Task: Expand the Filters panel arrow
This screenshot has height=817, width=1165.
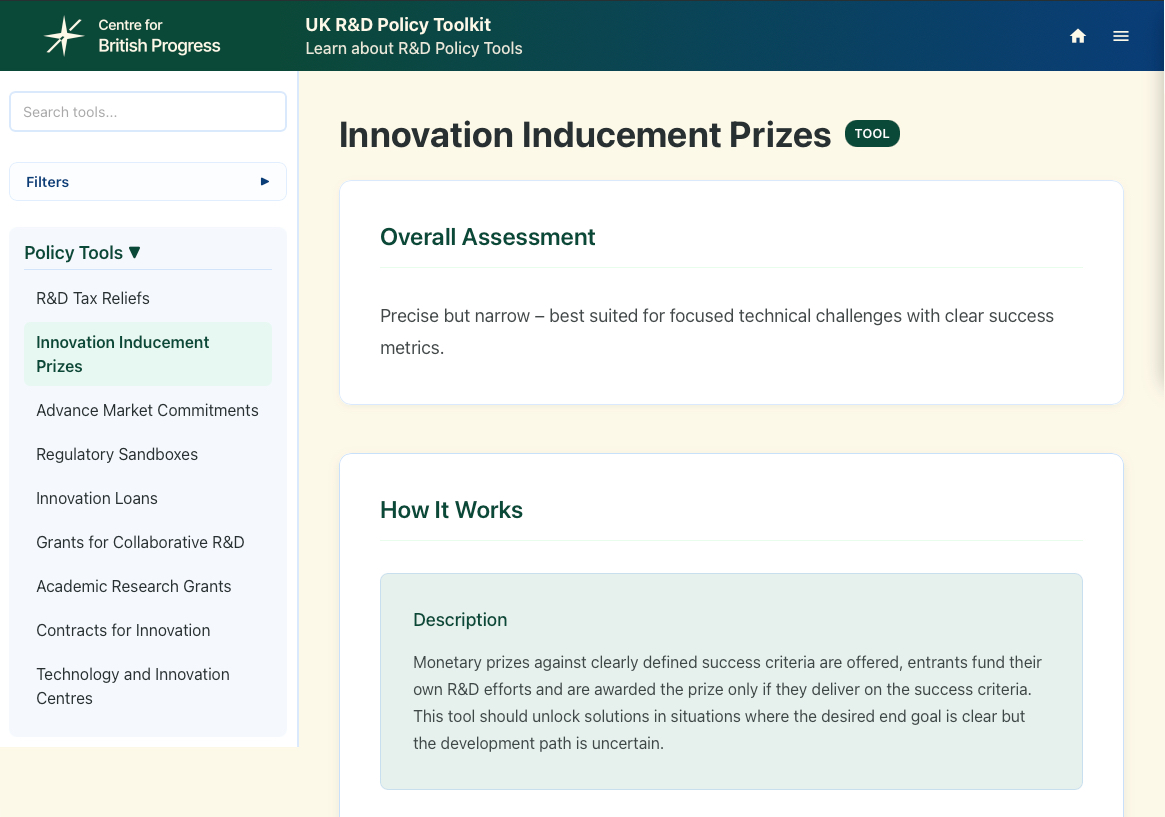Action: click(x=265, y=182)
